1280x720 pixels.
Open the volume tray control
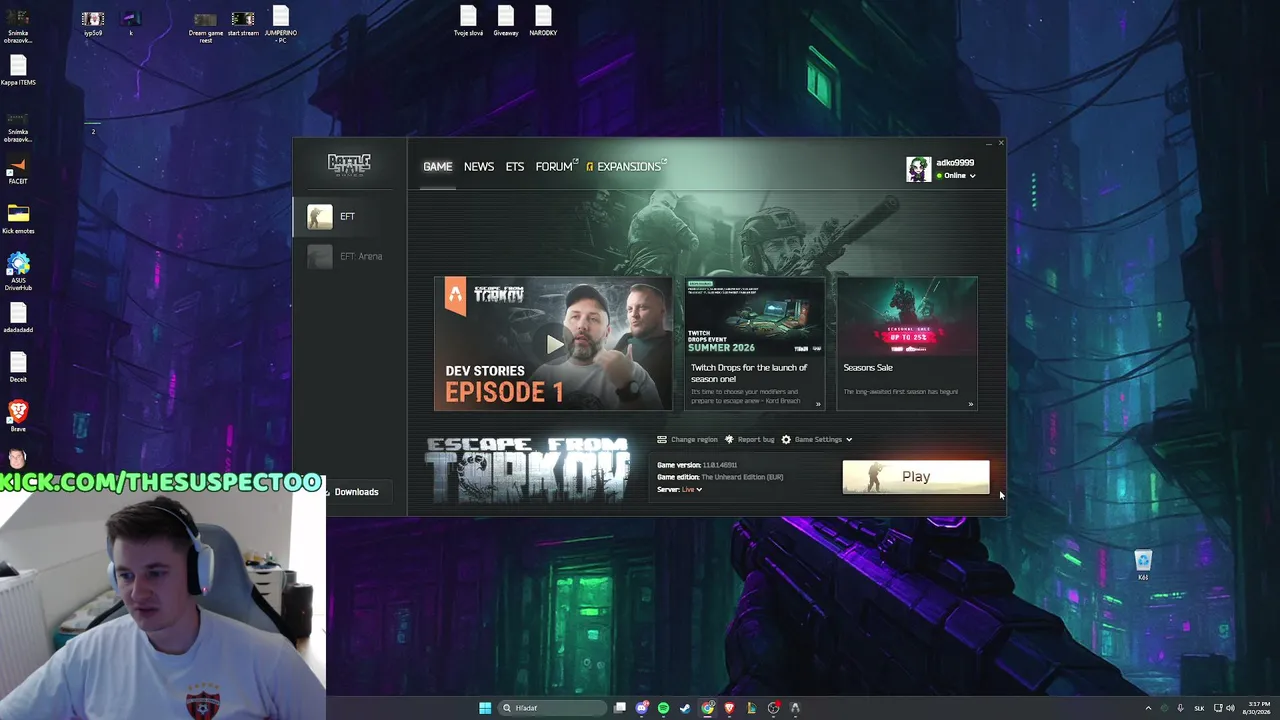[x=1230, y=708]
